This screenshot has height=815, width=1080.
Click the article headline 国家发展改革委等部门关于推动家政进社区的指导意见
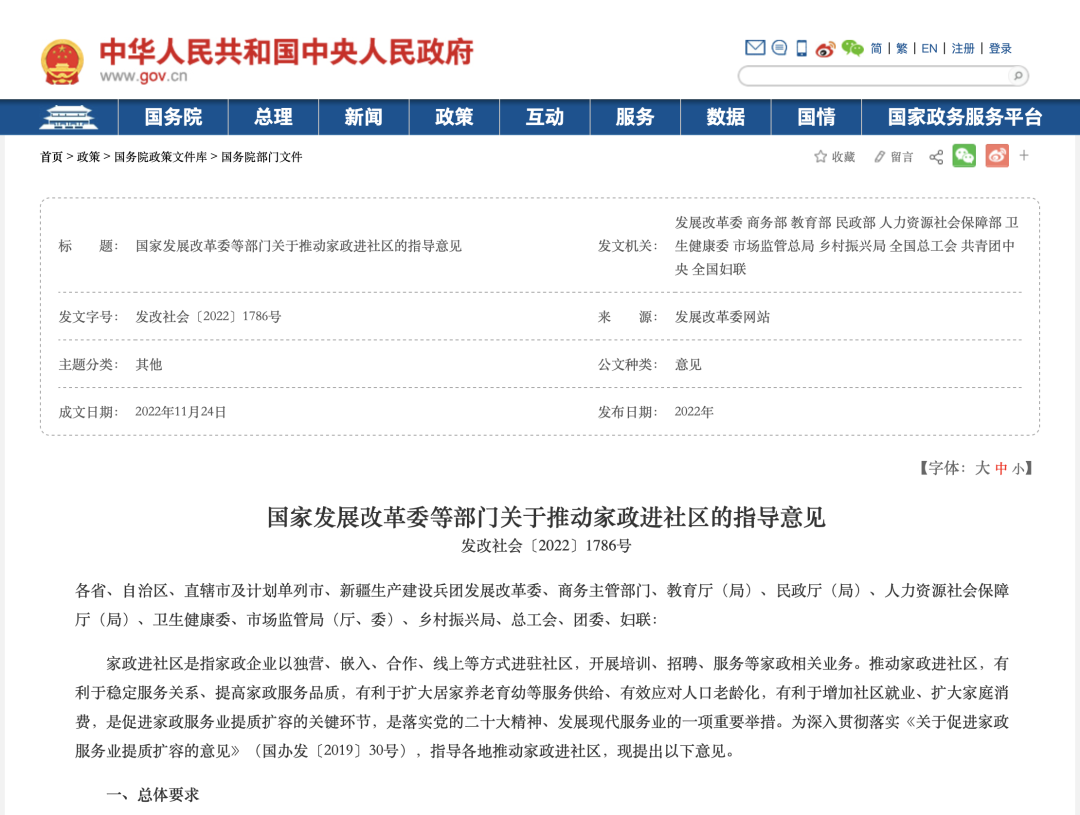point(546,517)
